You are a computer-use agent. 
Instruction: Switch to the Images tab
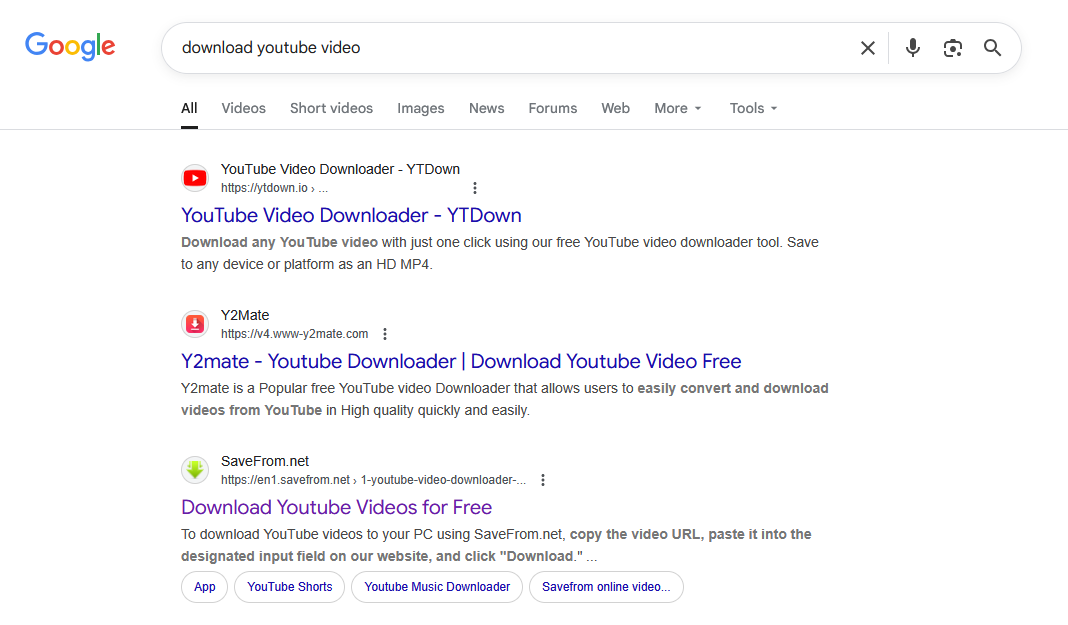tap(420, 108)
